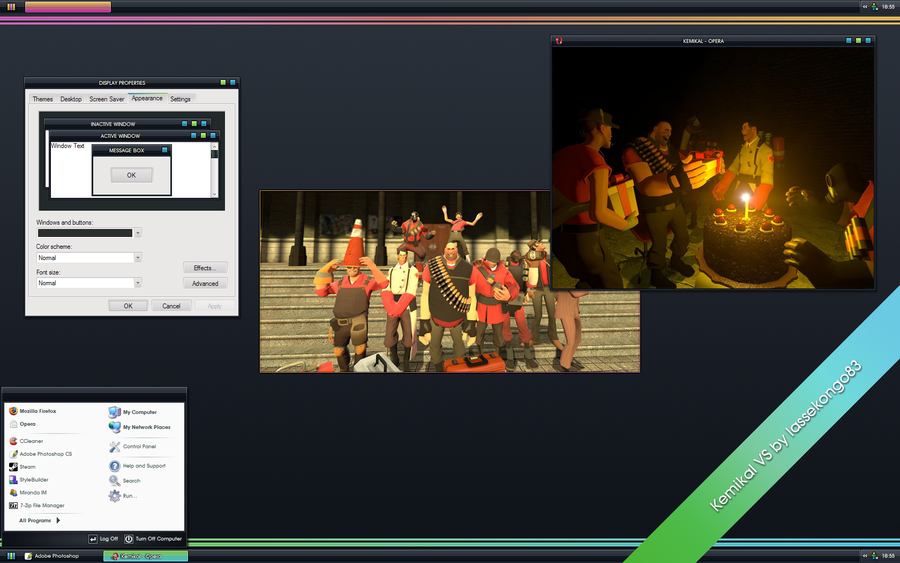
Task: Open My Network Places
Action: click(139, 427)
